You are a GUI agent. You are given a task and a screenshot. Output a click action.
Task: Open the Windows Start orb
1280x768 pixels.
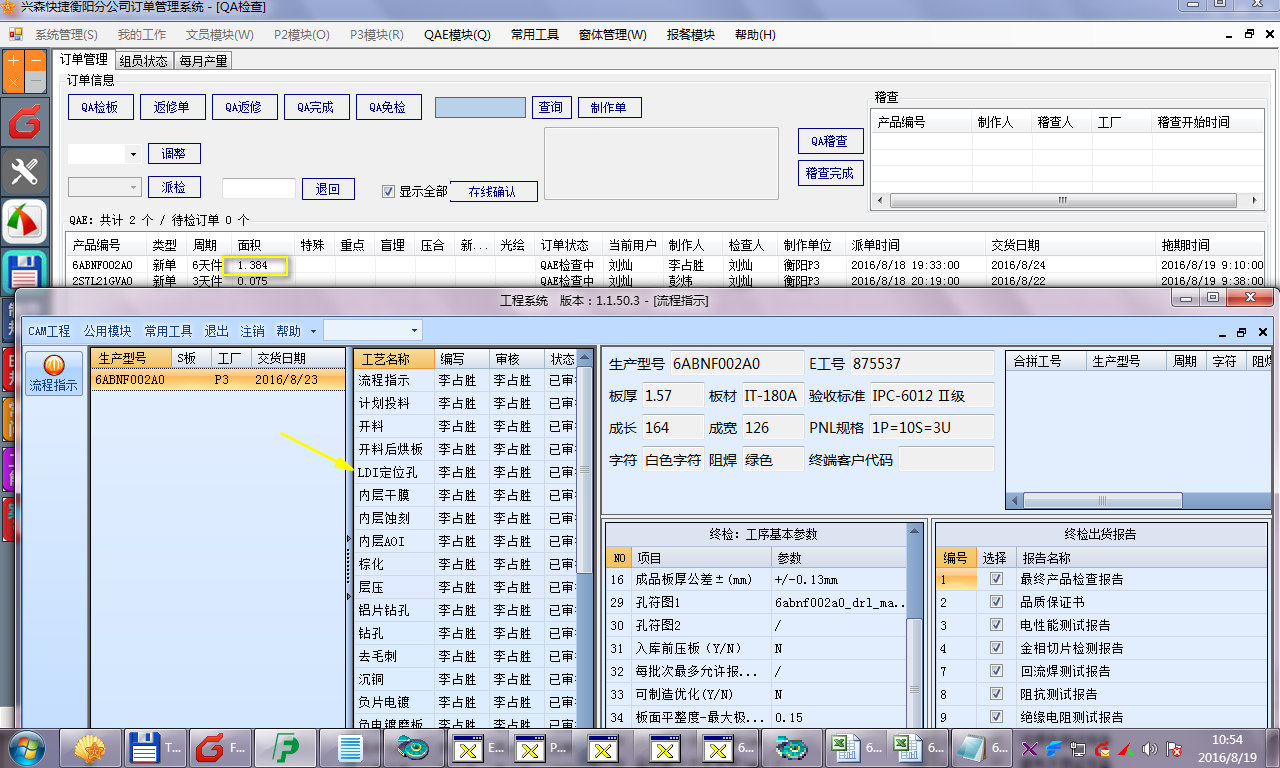point(26,747)
